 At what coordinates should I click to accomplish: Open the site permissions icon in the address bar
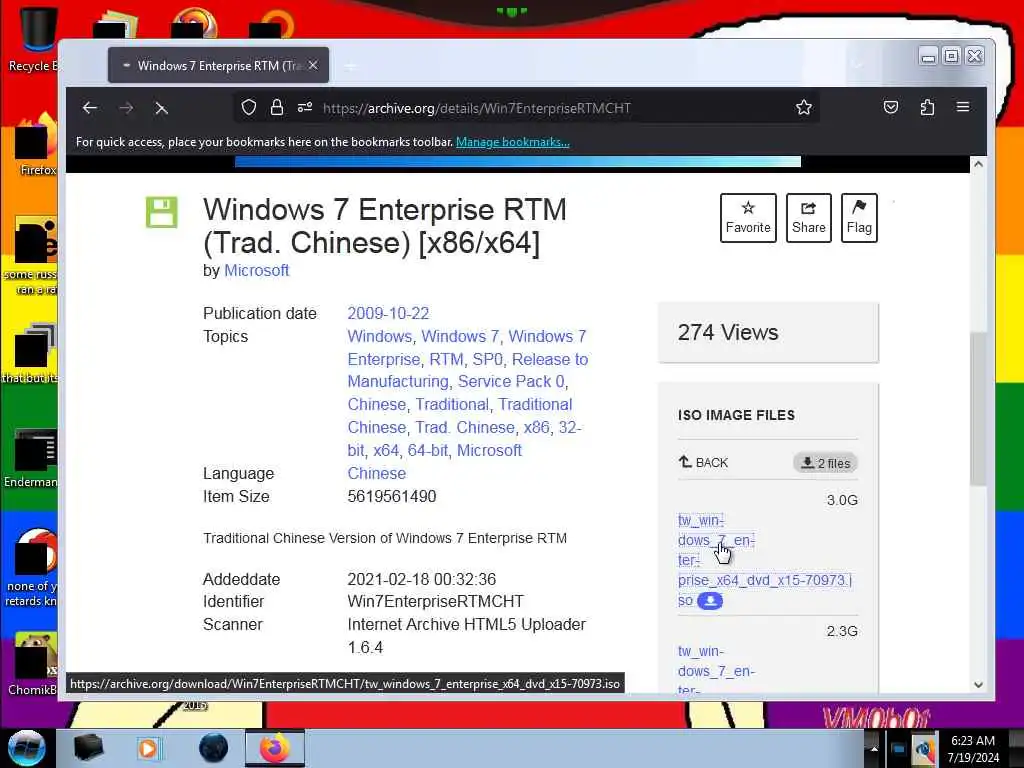pyautogui.click(x=305, y=107)
